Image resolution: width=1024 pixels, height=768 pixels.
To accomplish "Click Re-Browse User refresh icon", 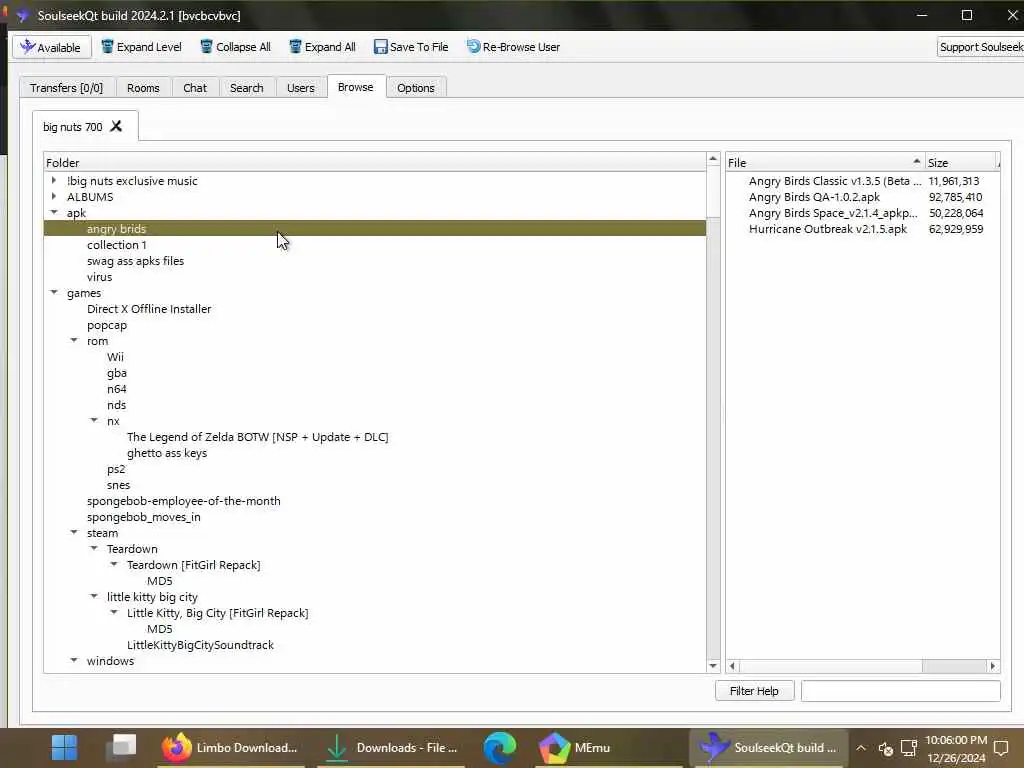I will coord(473,47).
